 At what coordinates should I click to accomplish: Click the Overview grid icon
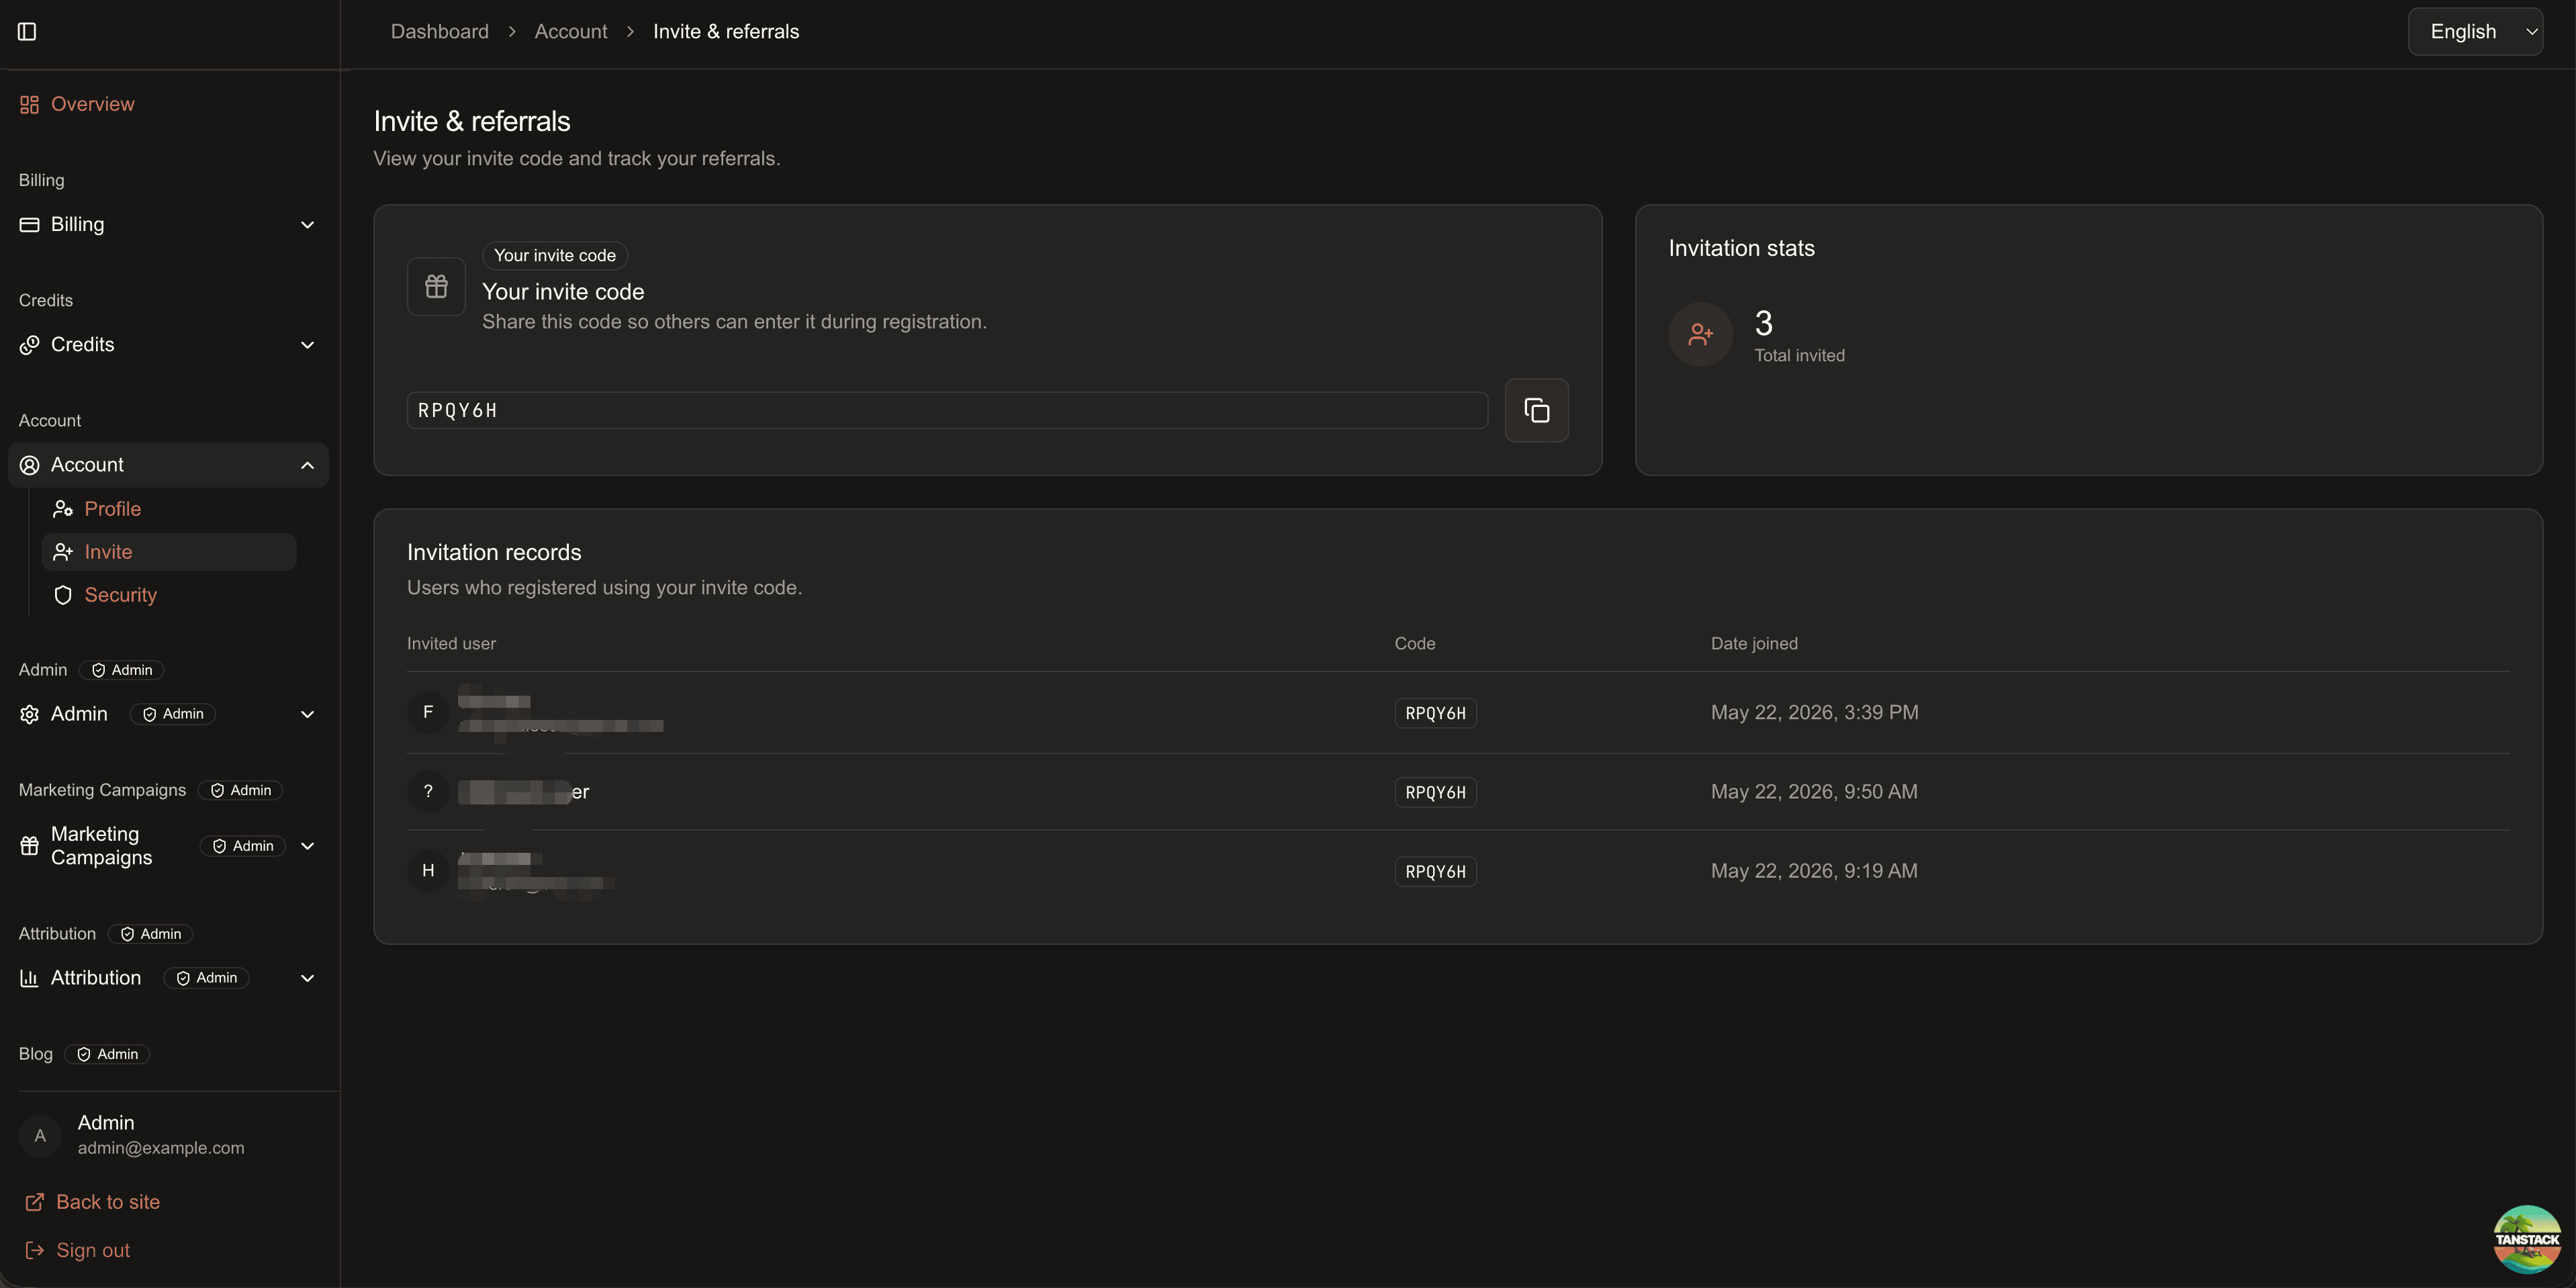click(x=29, y=104)
